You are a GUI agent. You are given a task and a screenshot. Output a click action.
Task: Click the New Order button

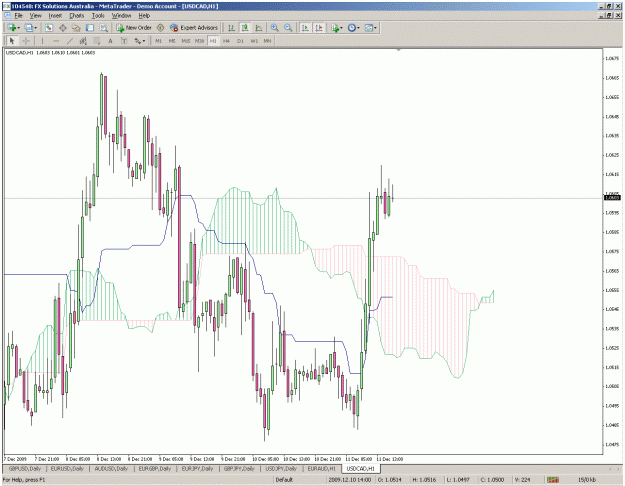point(134,28)
